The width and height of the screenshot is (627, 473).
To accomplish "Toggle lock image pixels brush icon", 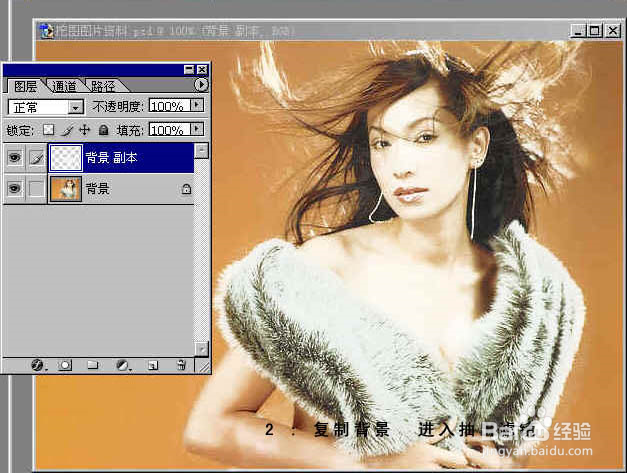I will (68, 130).
